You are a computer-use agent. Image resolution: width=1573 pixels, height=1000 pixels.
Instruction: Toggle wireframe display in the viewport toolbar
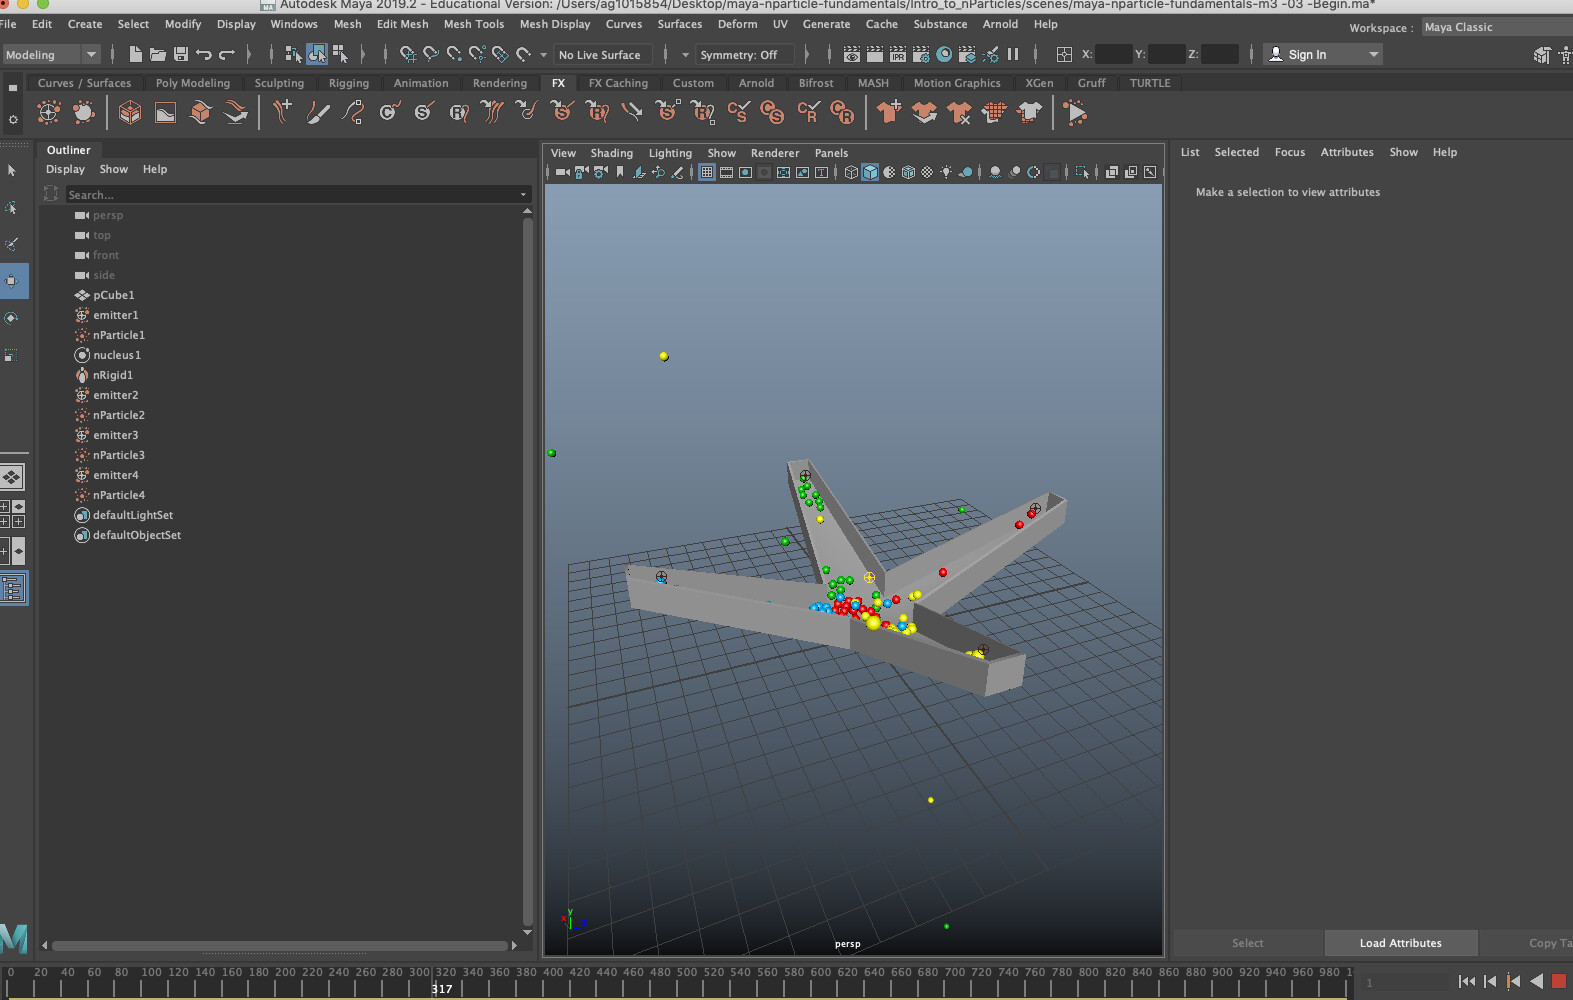click(x=851, y=173)
